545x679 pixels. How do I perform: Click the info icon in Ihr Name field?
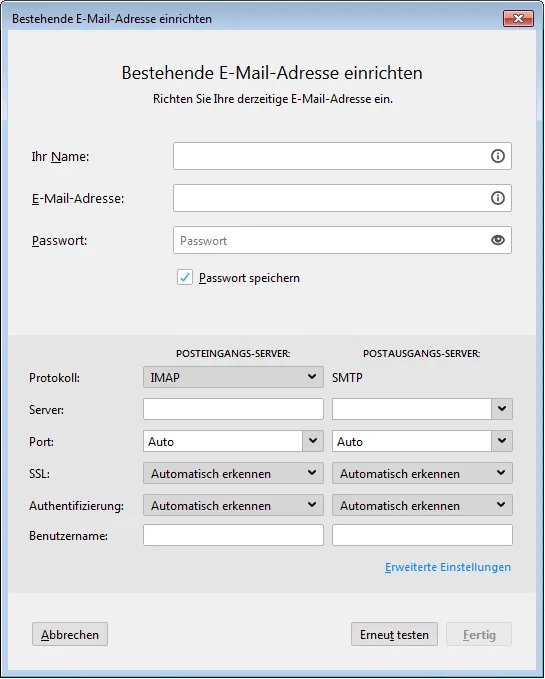(497, 156)
